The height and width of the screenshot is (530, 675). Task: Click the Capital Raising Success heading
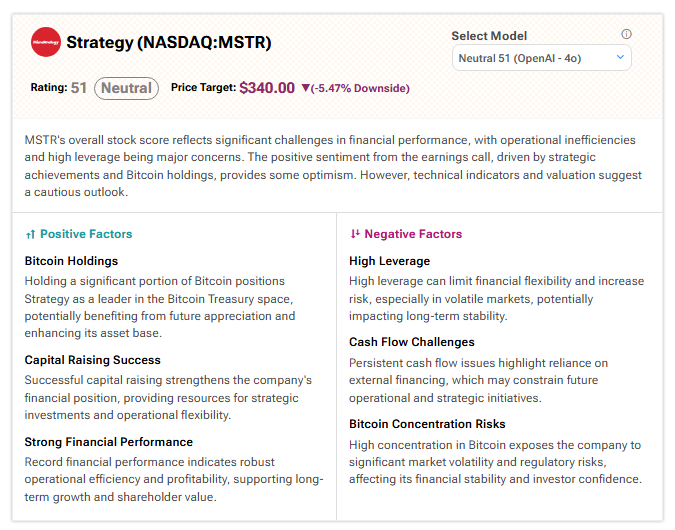pyautogui.click(x=92, y=360)
